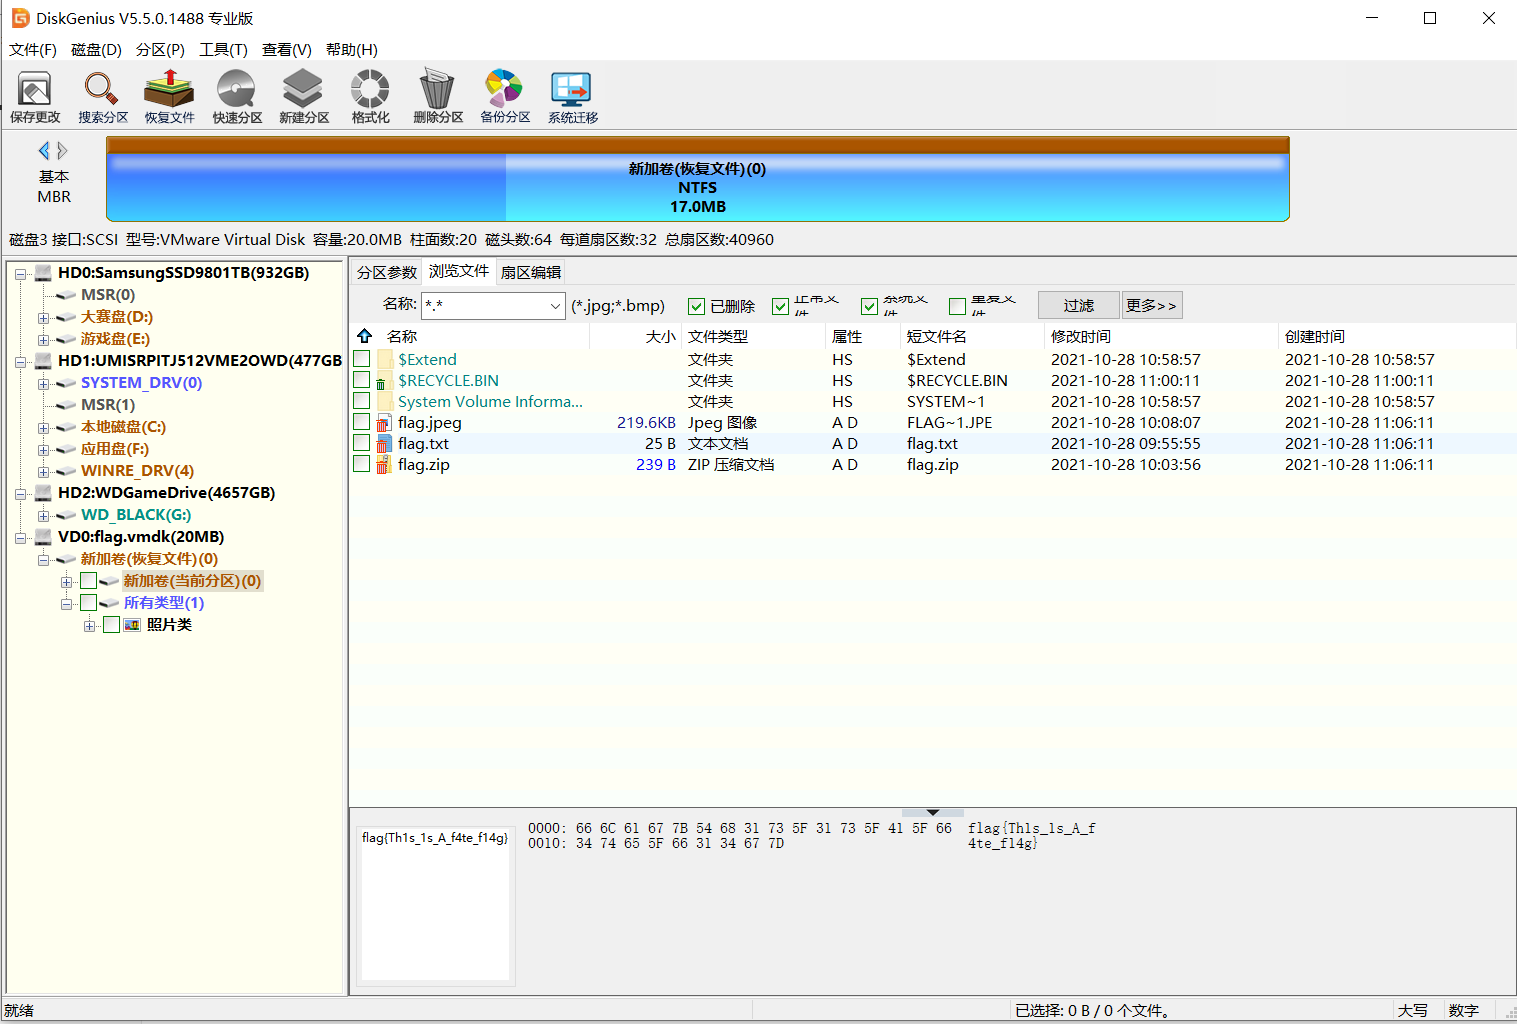Click the 照片类 photo category icon
This screenshot has height=1024, width=1517.
coord(132,625)
